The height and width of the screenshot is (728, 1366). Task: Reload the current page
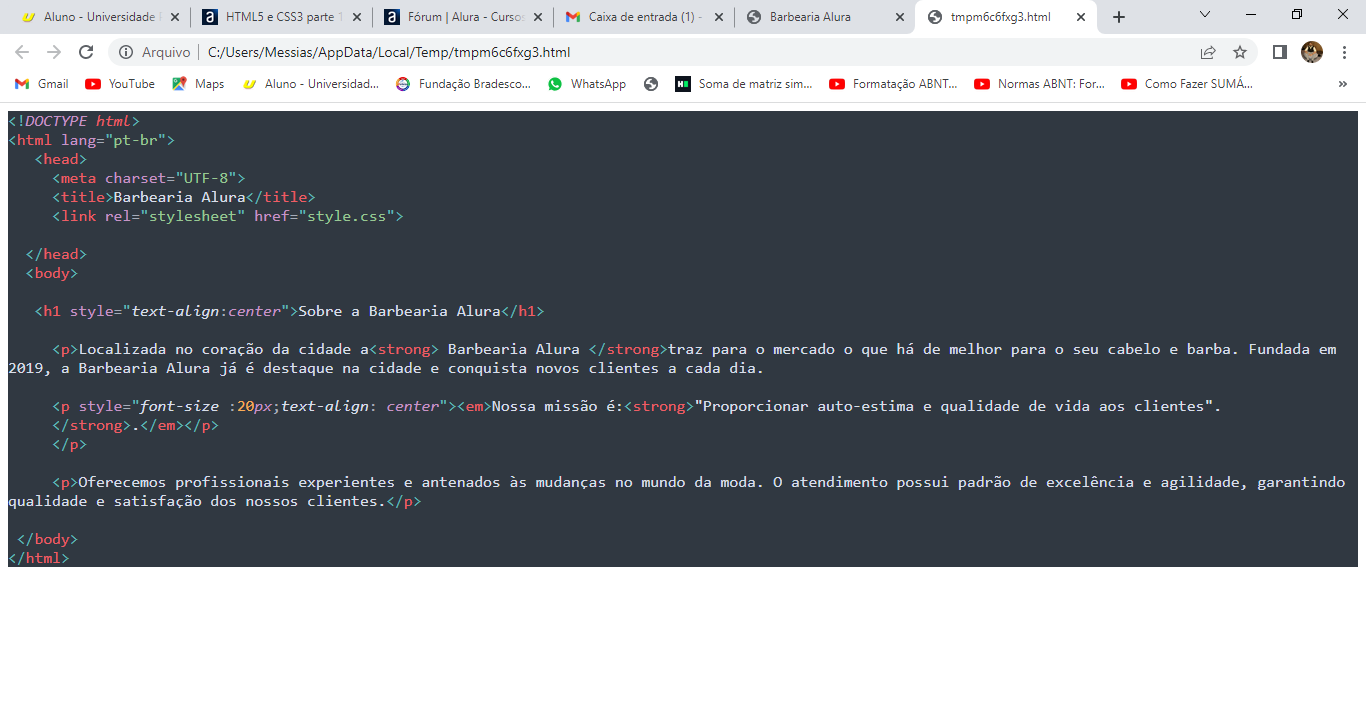pyautogui.click(x=86, y=52)
